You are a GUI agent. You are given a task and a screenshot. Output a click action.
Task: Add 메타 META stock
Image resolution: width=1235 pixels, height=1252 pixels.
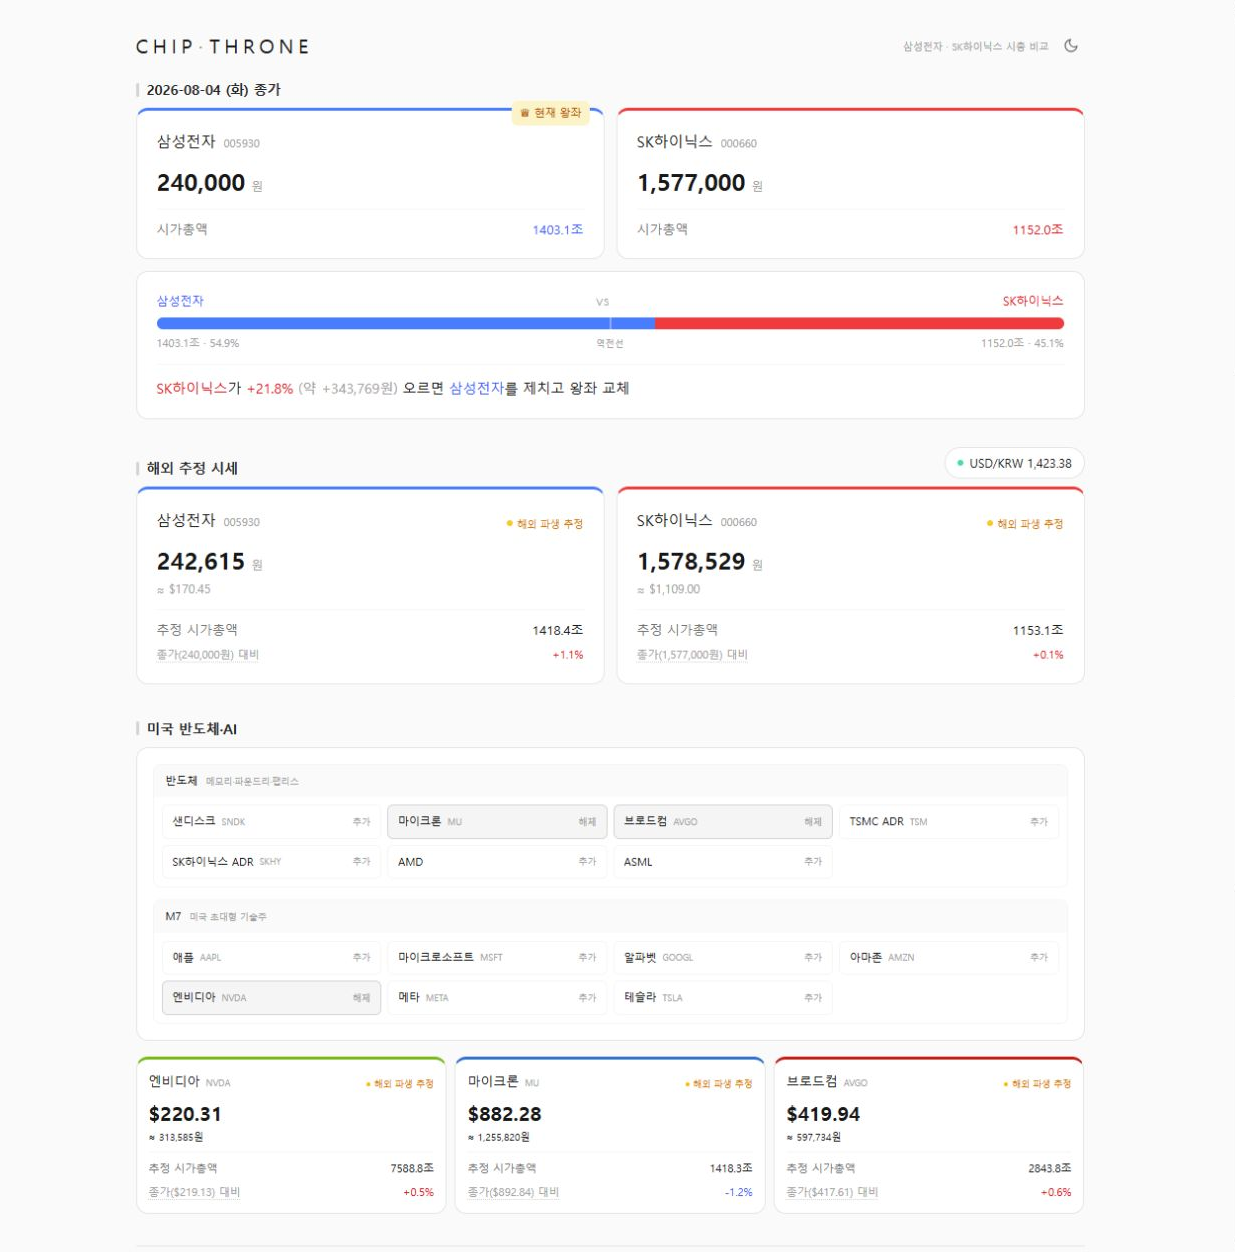[496, 998]
